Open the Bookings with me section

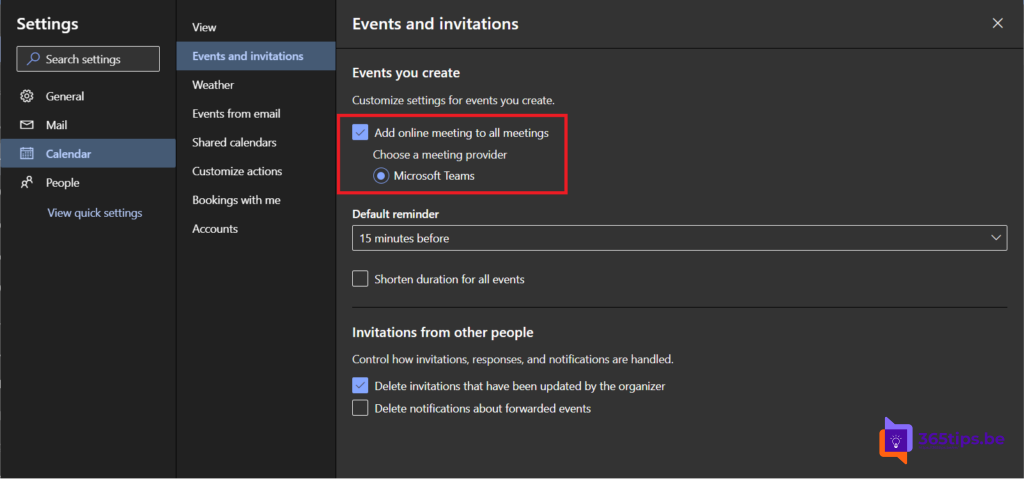(x=236, y=200)
